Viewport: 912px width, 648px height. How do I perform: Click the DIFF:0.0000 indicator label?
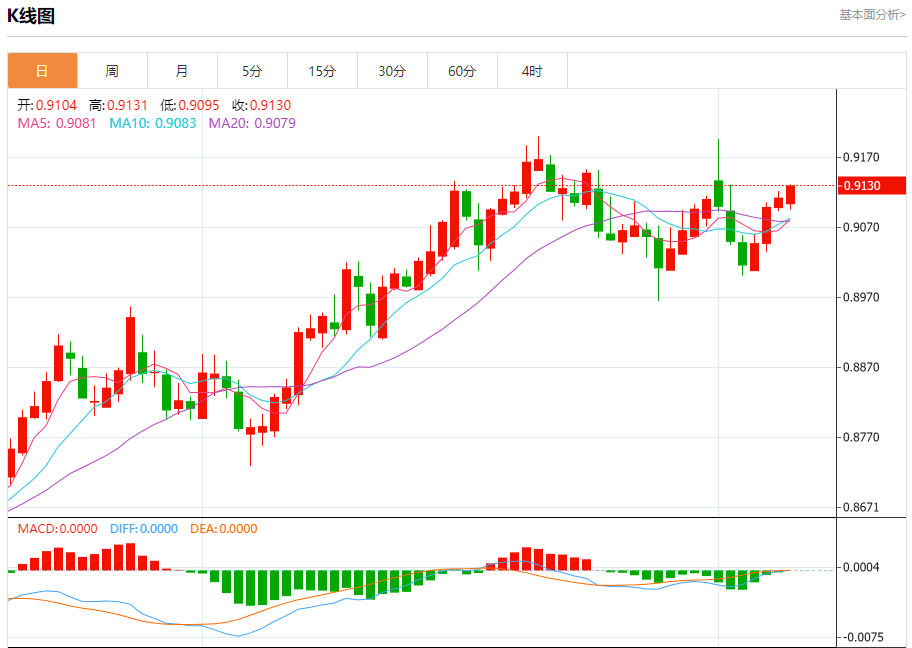[x=144, y=529]
